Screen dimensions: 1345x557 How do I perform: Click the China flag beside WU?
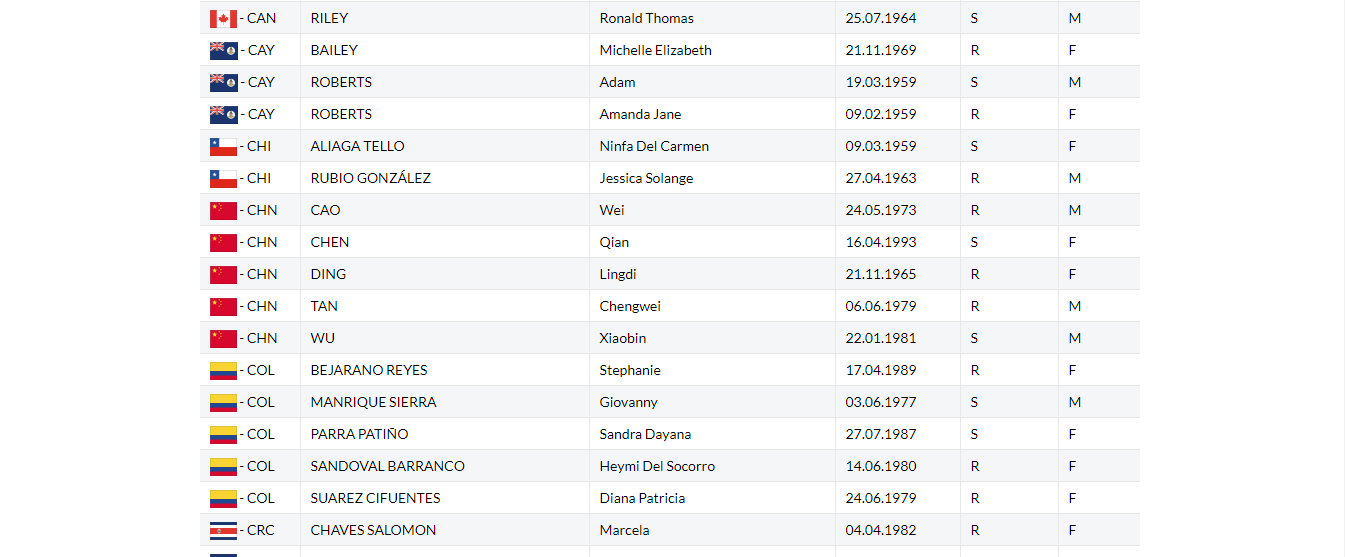[x=223, y=338]
